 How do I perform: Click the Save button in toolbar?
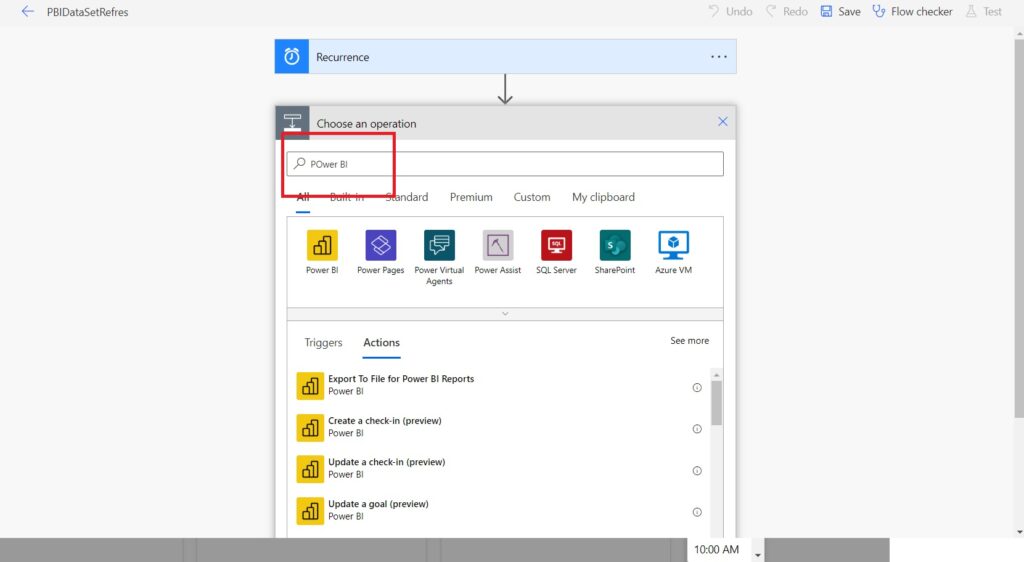coord(840,12)
